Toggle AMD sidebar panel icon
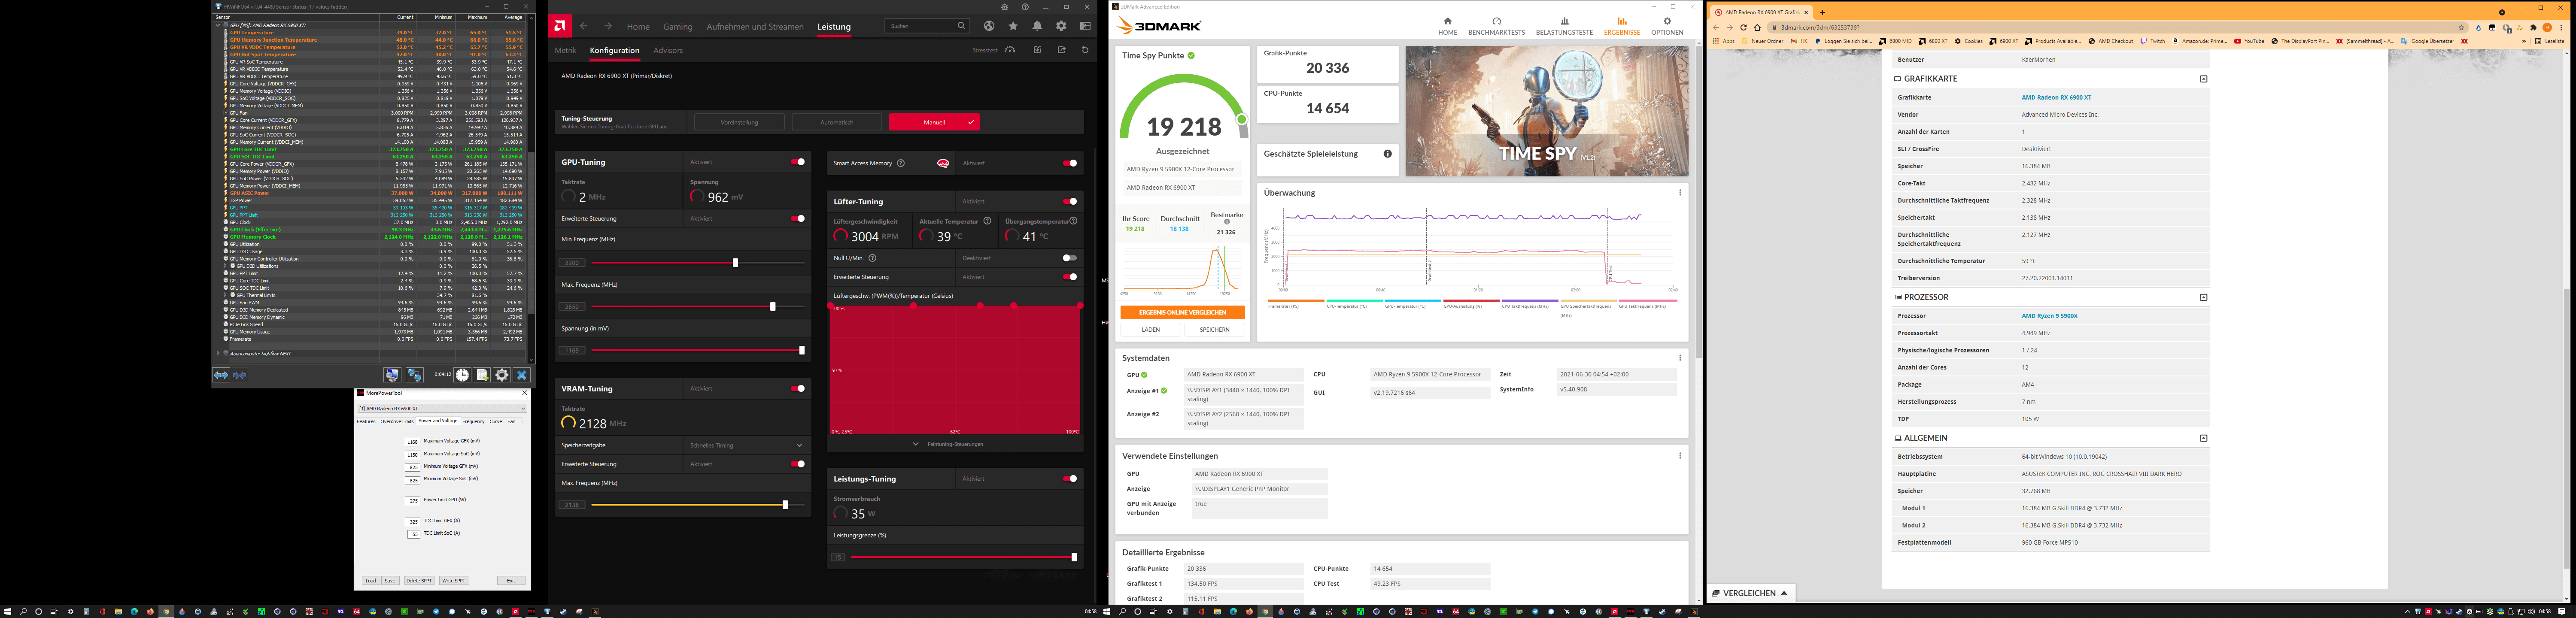The height and width of the screenshot is (618, 2576). [1085, 26]
